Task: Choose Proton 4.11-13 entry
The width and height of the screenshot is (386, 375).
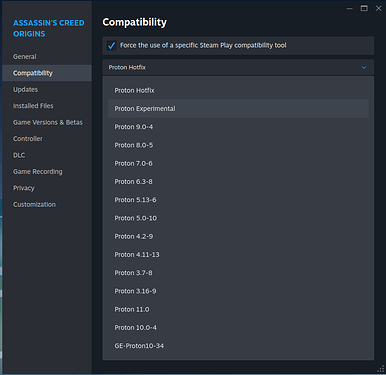Action: (x=238, y=255)
